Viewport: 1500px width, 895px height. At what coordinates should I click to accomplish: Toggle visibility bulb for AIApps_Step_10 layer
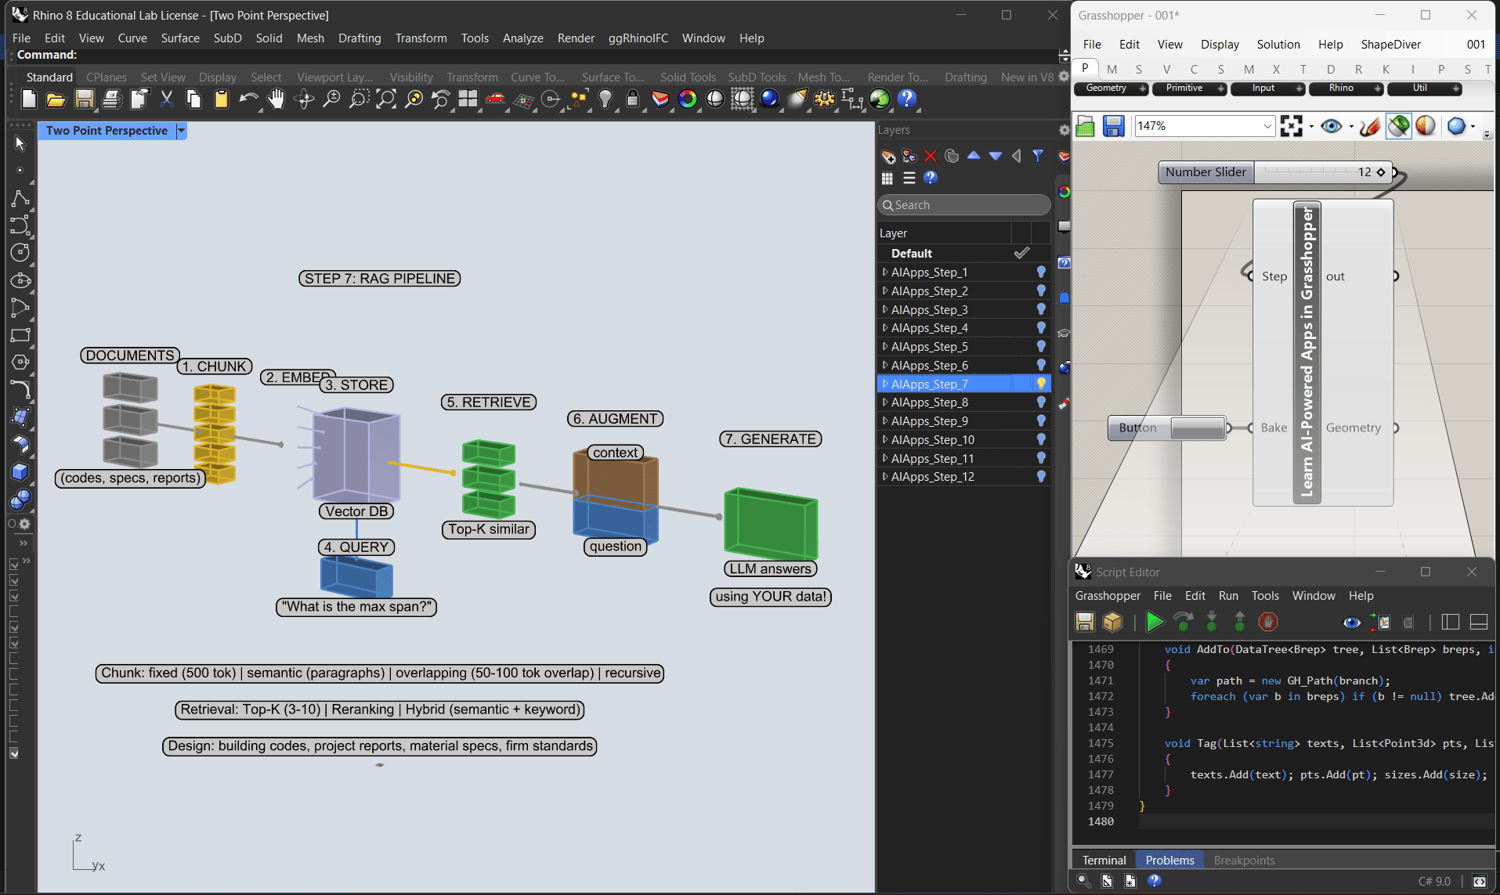tap(1041, 440)
